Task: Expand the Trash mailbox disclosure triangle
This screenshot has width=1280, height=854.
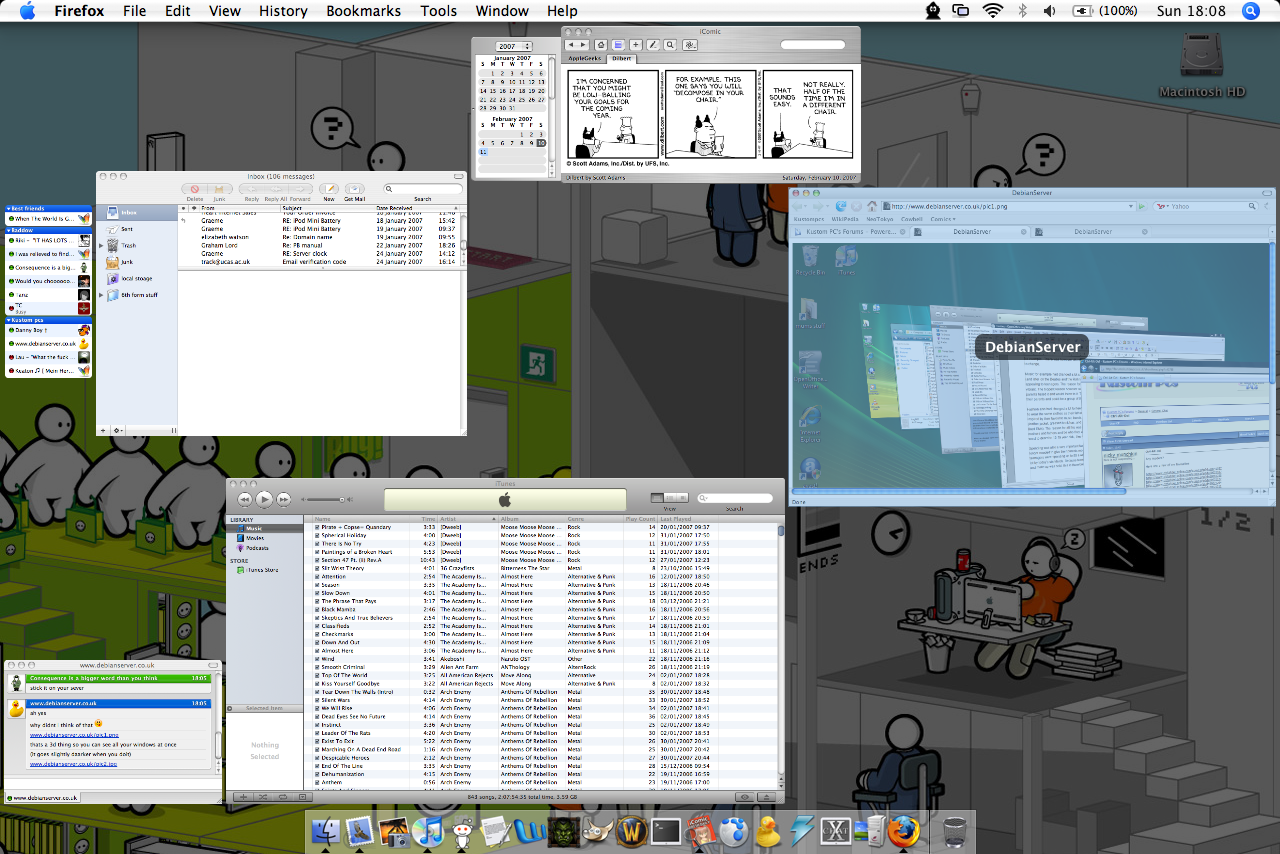Action: coord(100,245)
